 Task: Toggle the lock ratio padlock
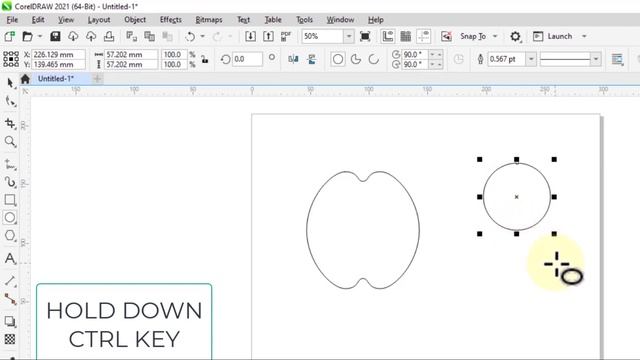pos(204,59)
